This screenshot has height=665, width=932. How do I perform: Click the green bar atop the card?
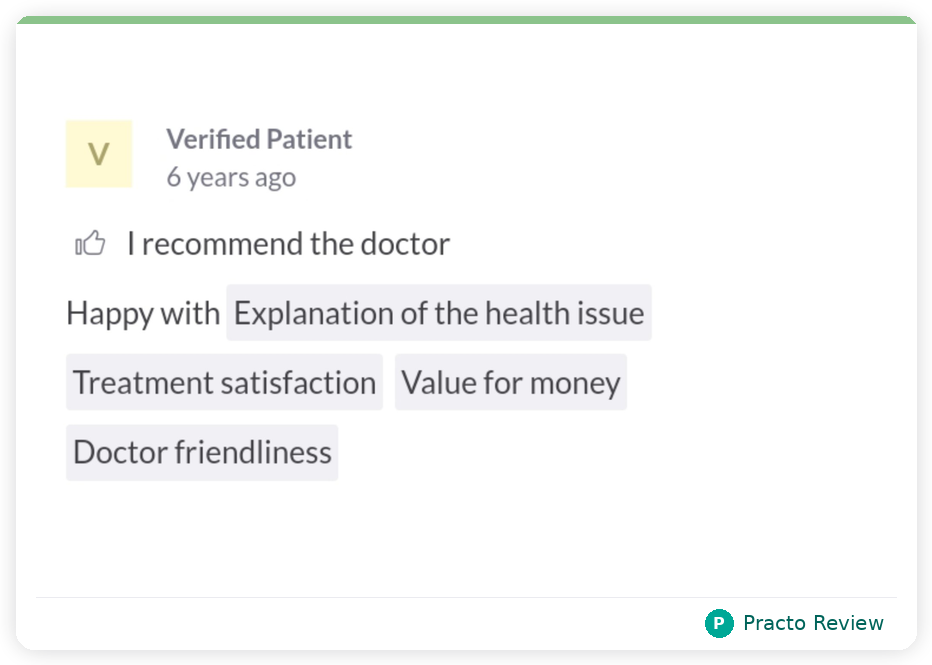pos(466,20)
